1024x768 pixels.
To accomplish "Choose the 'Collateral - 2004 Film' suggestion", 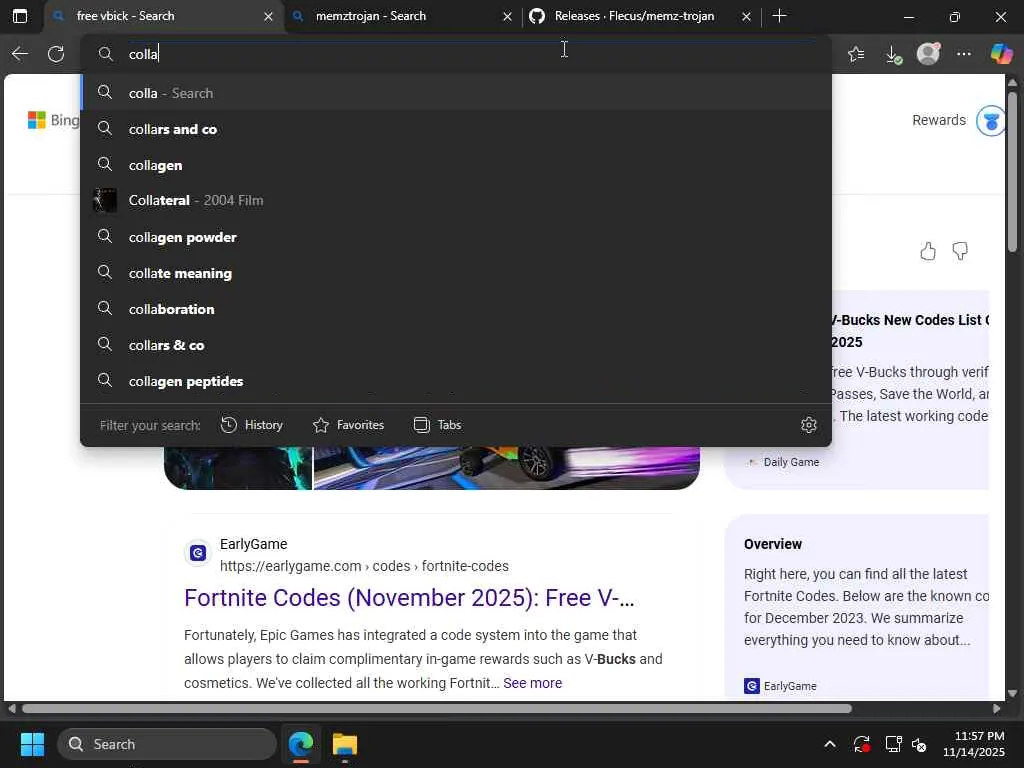I will (x=456, y=200).
